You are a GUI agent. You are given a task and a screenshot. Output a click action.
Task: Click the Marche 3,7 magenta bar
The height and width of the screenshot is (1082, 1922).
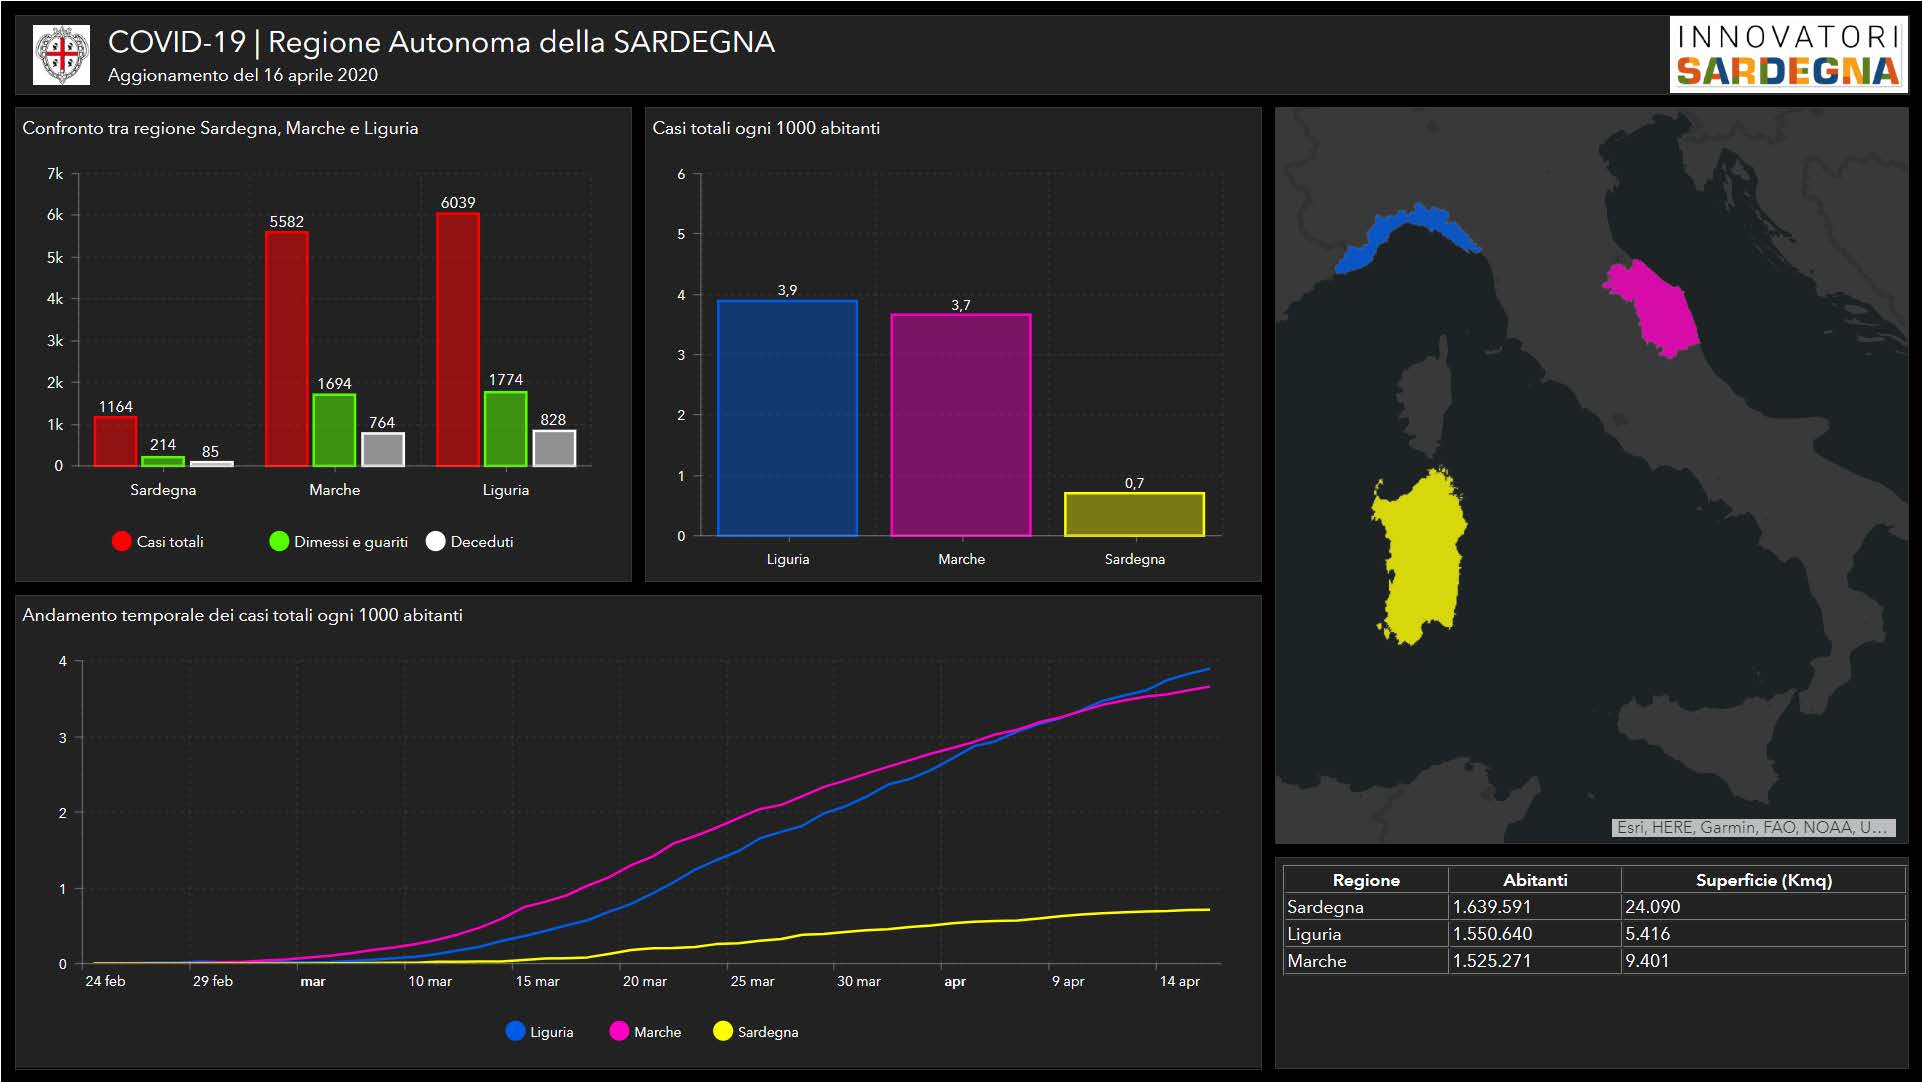pyautogui.click(x=960, y=425)
